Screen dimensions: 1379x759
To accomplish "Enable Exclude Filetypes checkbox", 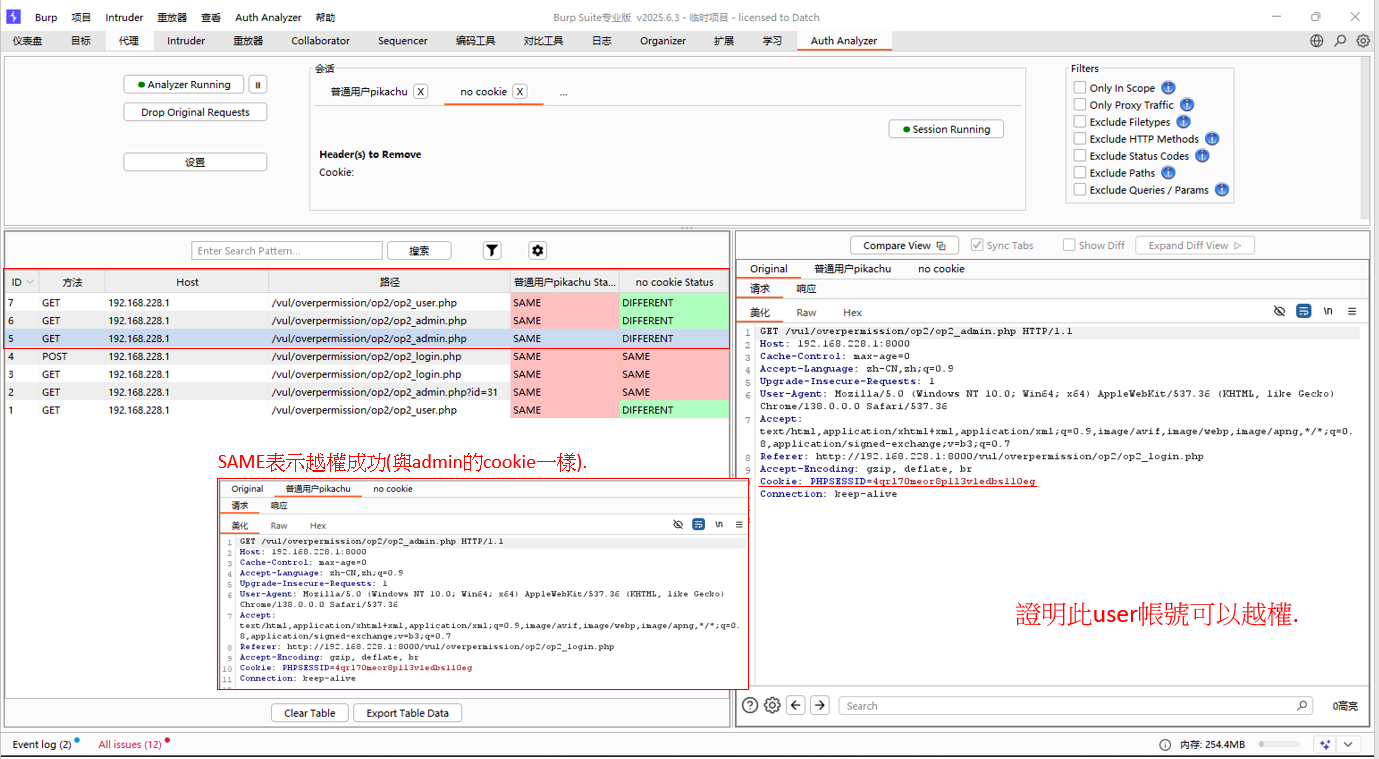I will [1080, 122].
